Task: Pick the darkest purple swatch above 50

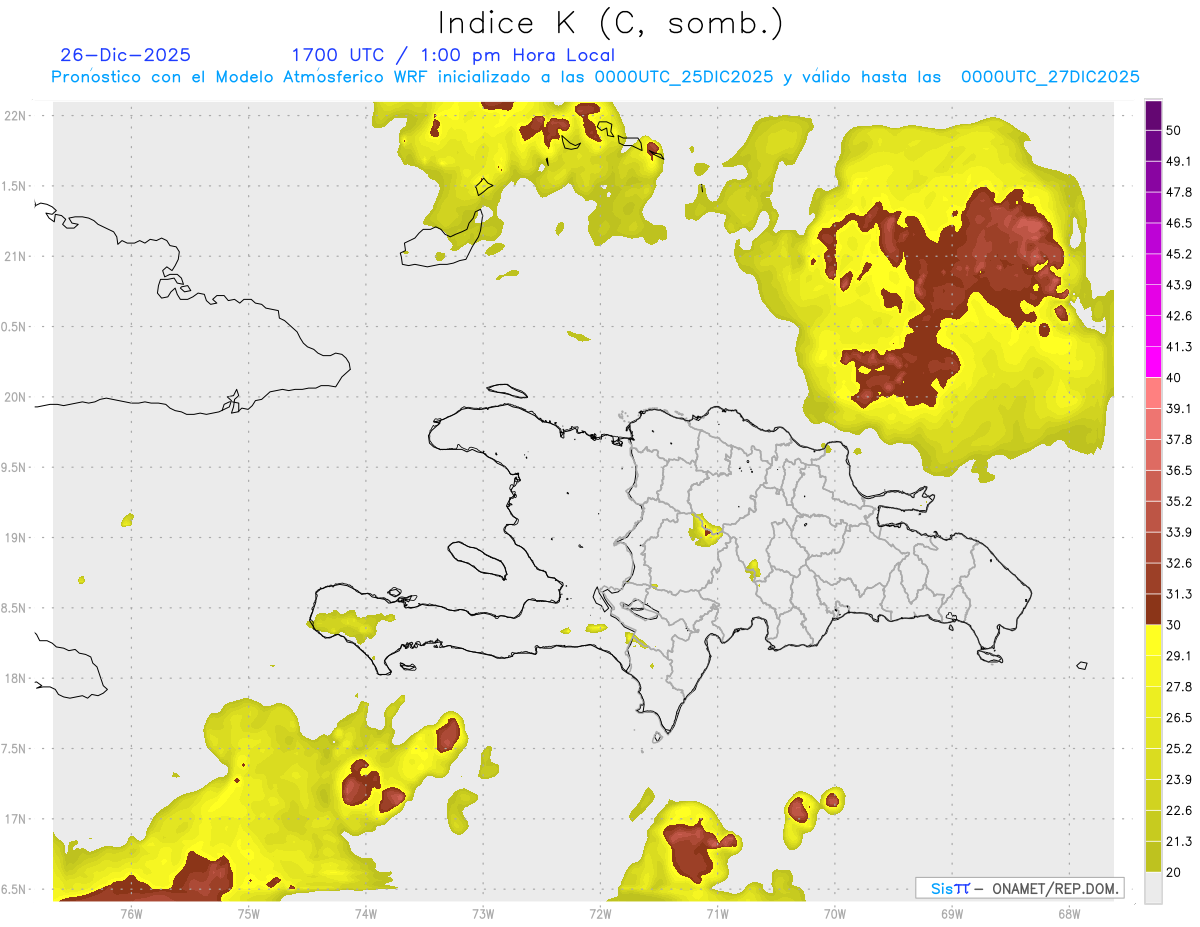Action: 1153,115
